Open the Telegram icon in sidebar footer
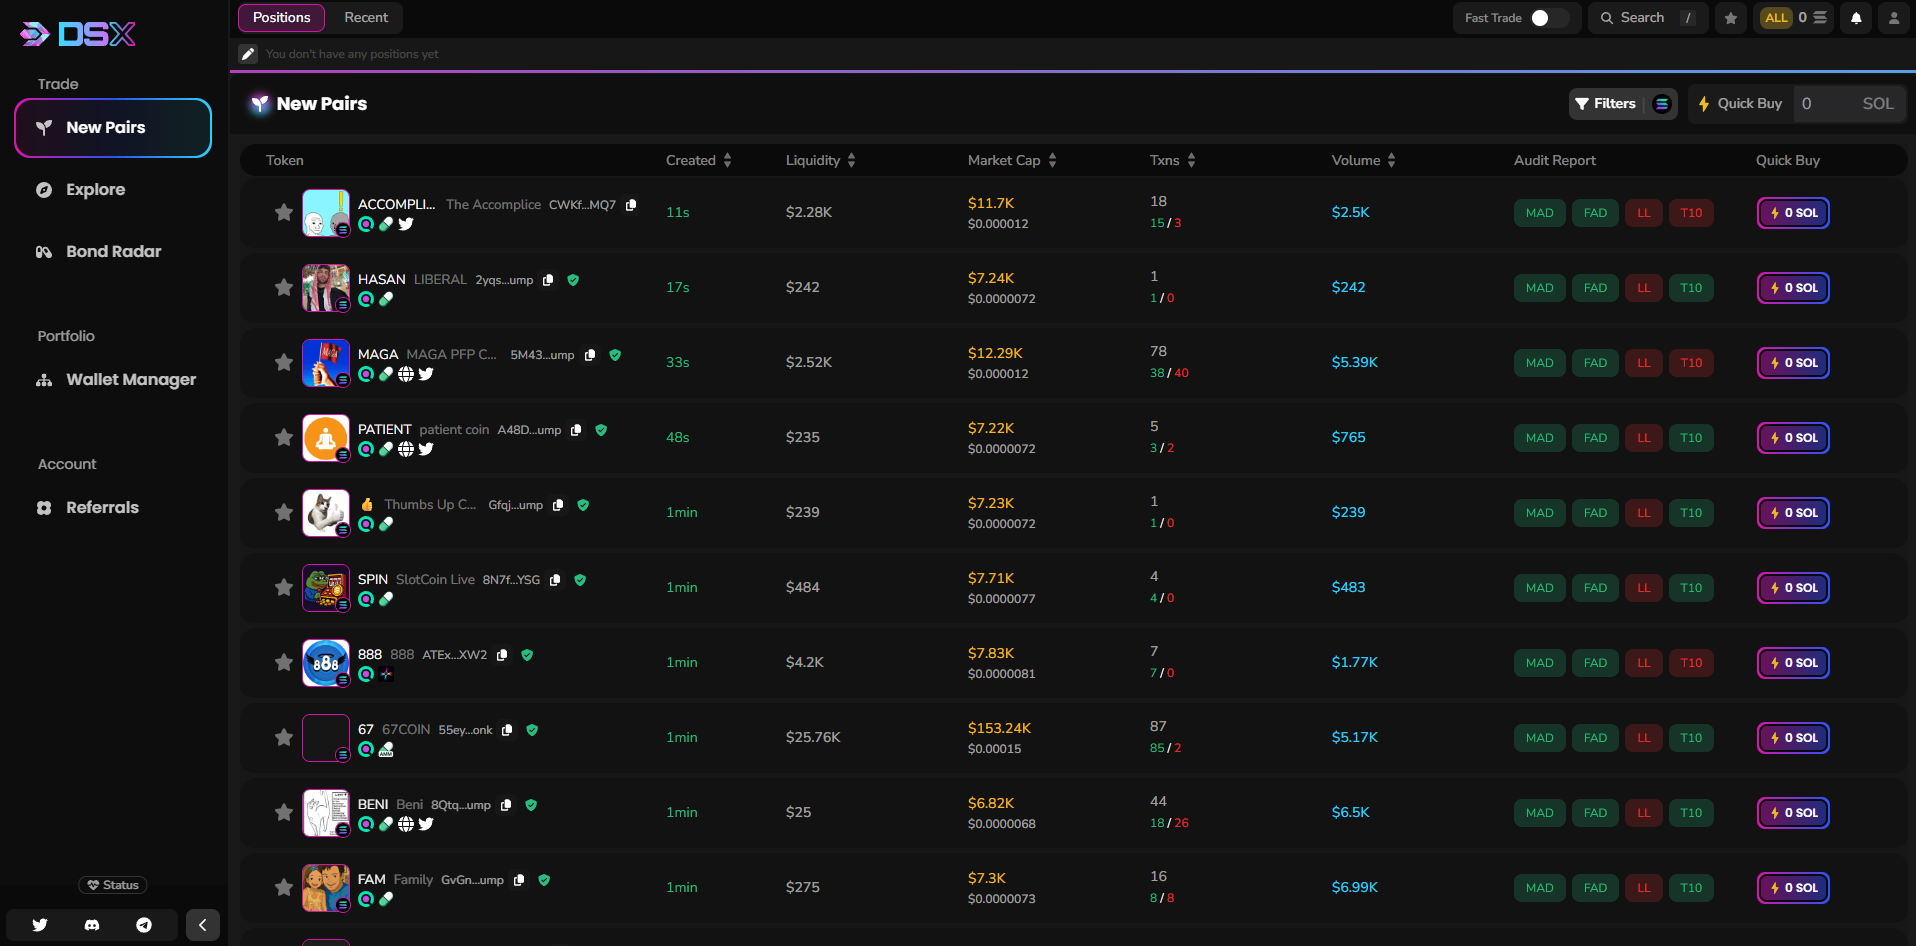 click(144, 925)
